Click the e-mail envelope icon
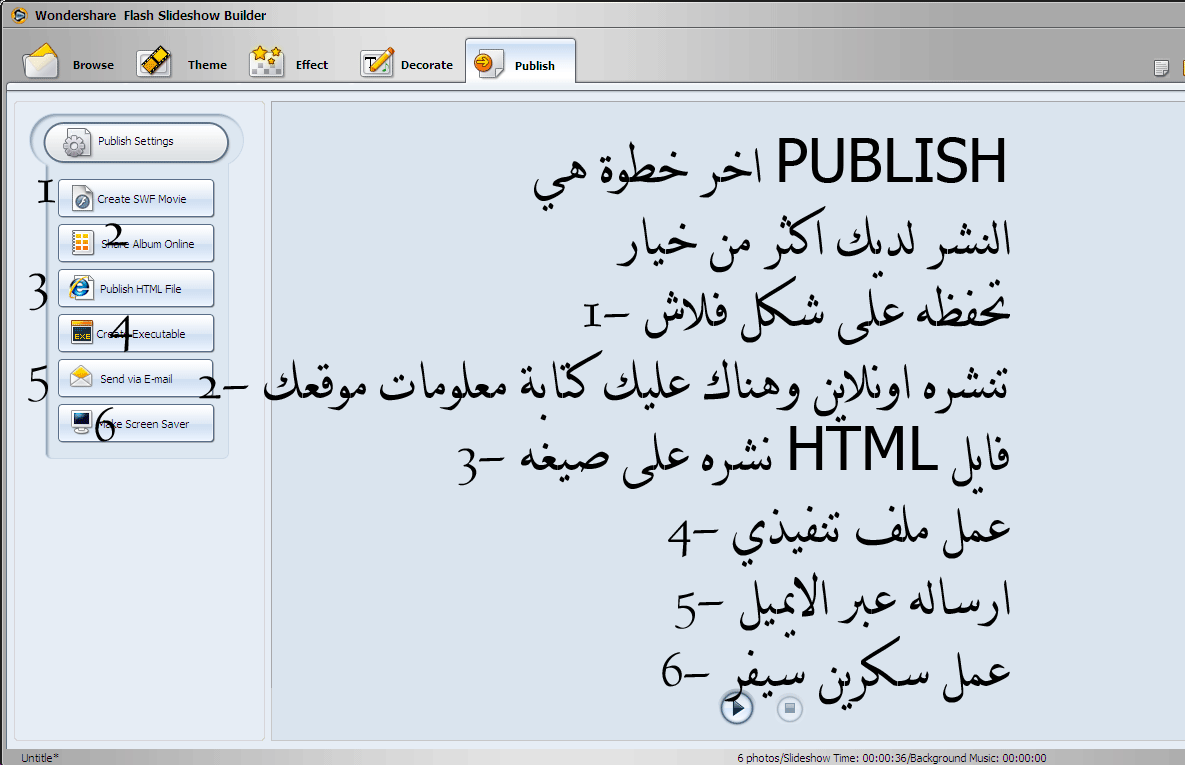Viewport: 1185px width, 765px height. pos(81,376)
